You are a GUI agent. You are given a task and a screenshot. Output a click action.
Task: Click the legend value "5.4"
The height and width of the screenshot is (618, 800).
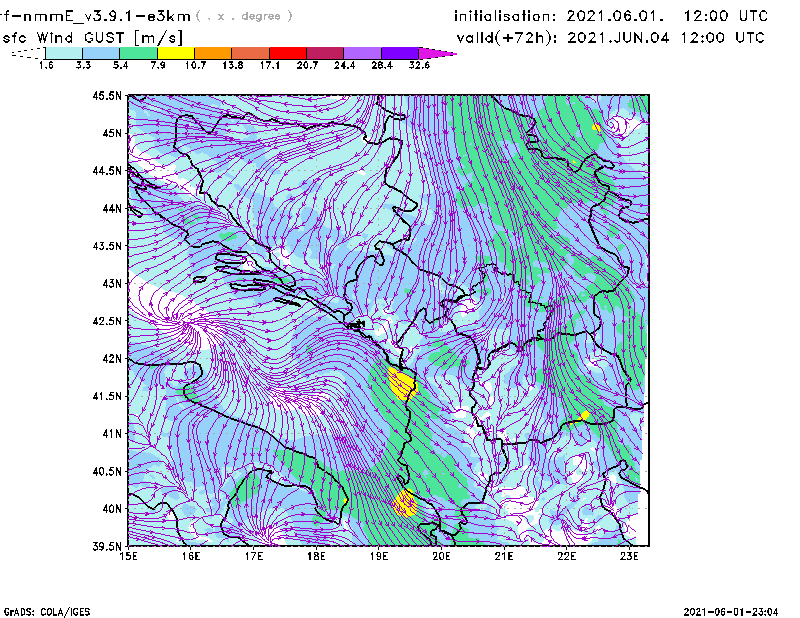(x=120, y=65)
